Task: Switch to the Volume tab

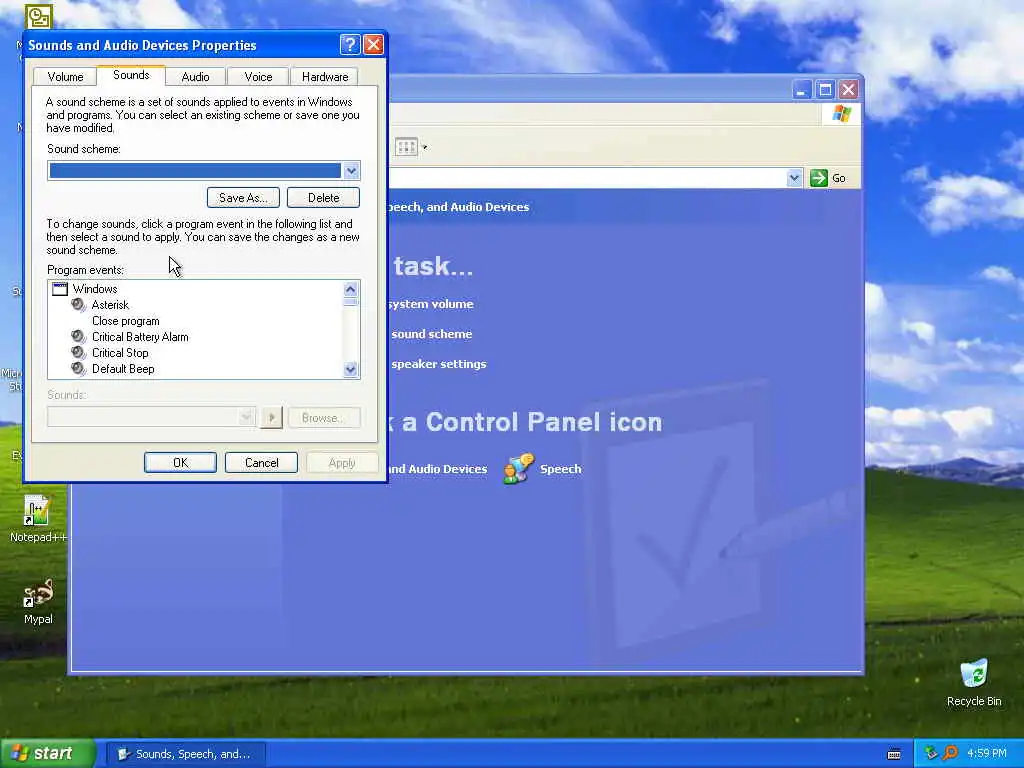Action: coord(65,76)
